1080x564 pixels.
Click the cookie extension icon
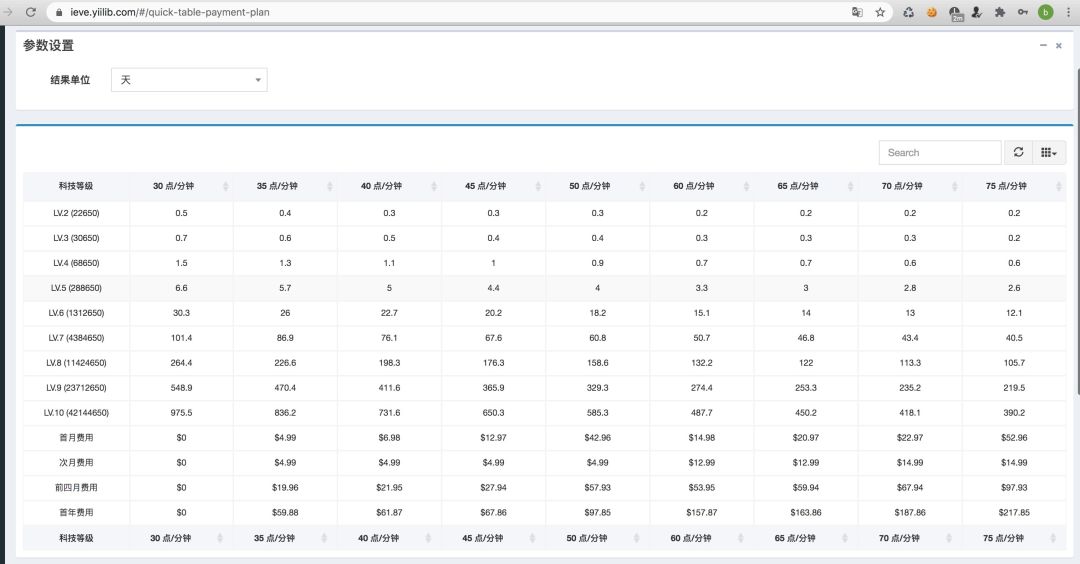point(932,12)
